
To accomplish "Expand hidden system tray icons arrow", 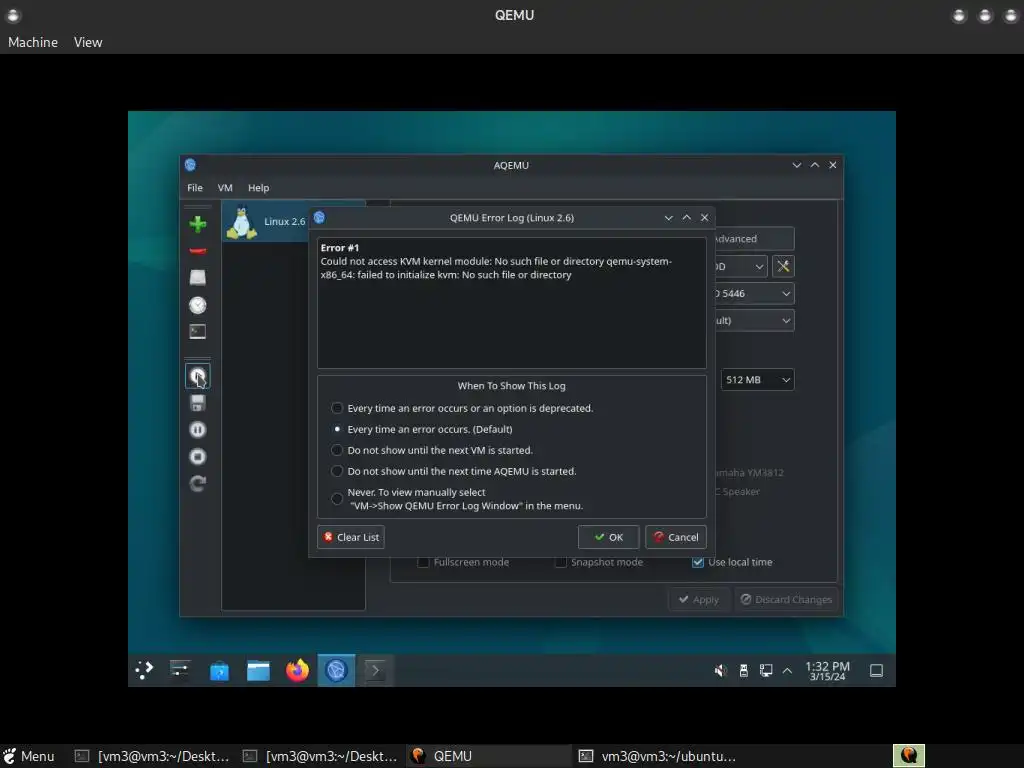I will pos(788,671).
